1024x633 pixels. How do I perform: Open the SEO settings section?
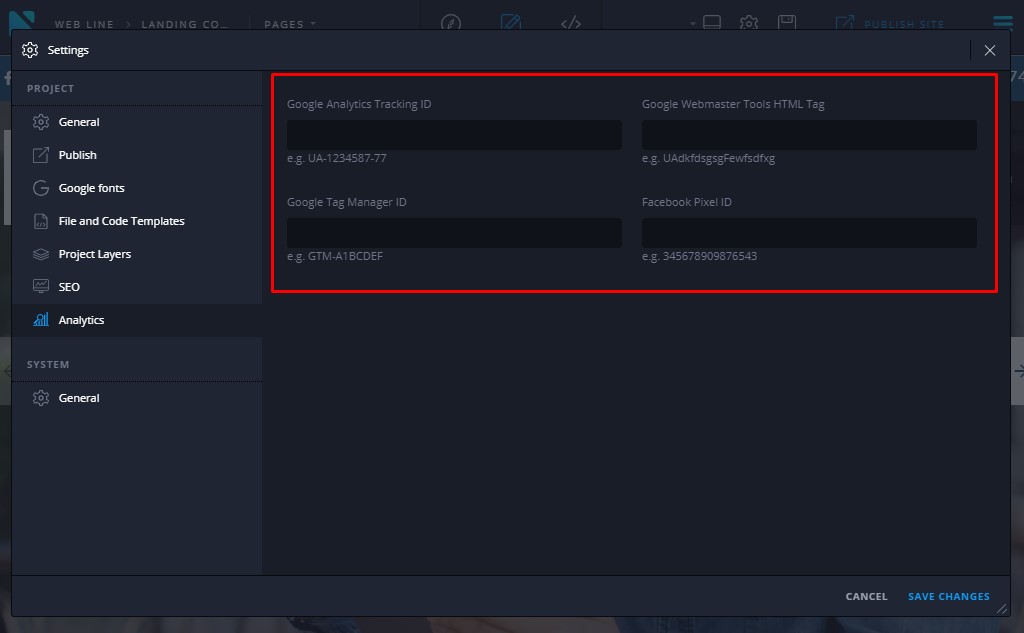136,287
